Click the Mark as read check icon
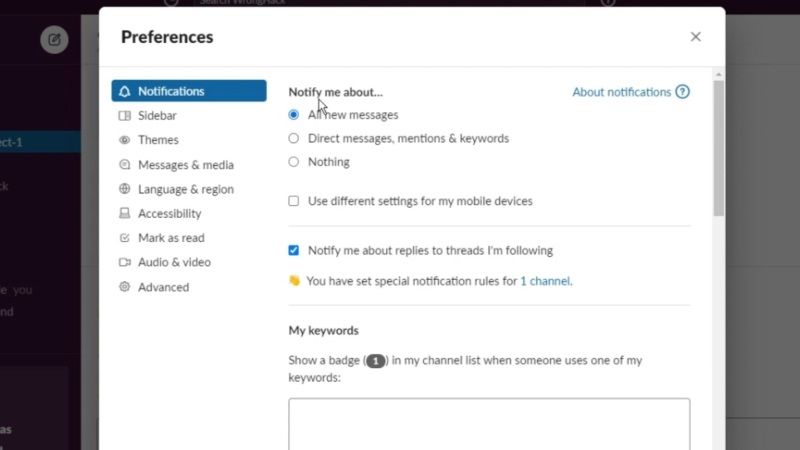 click(x=124, y=238)
